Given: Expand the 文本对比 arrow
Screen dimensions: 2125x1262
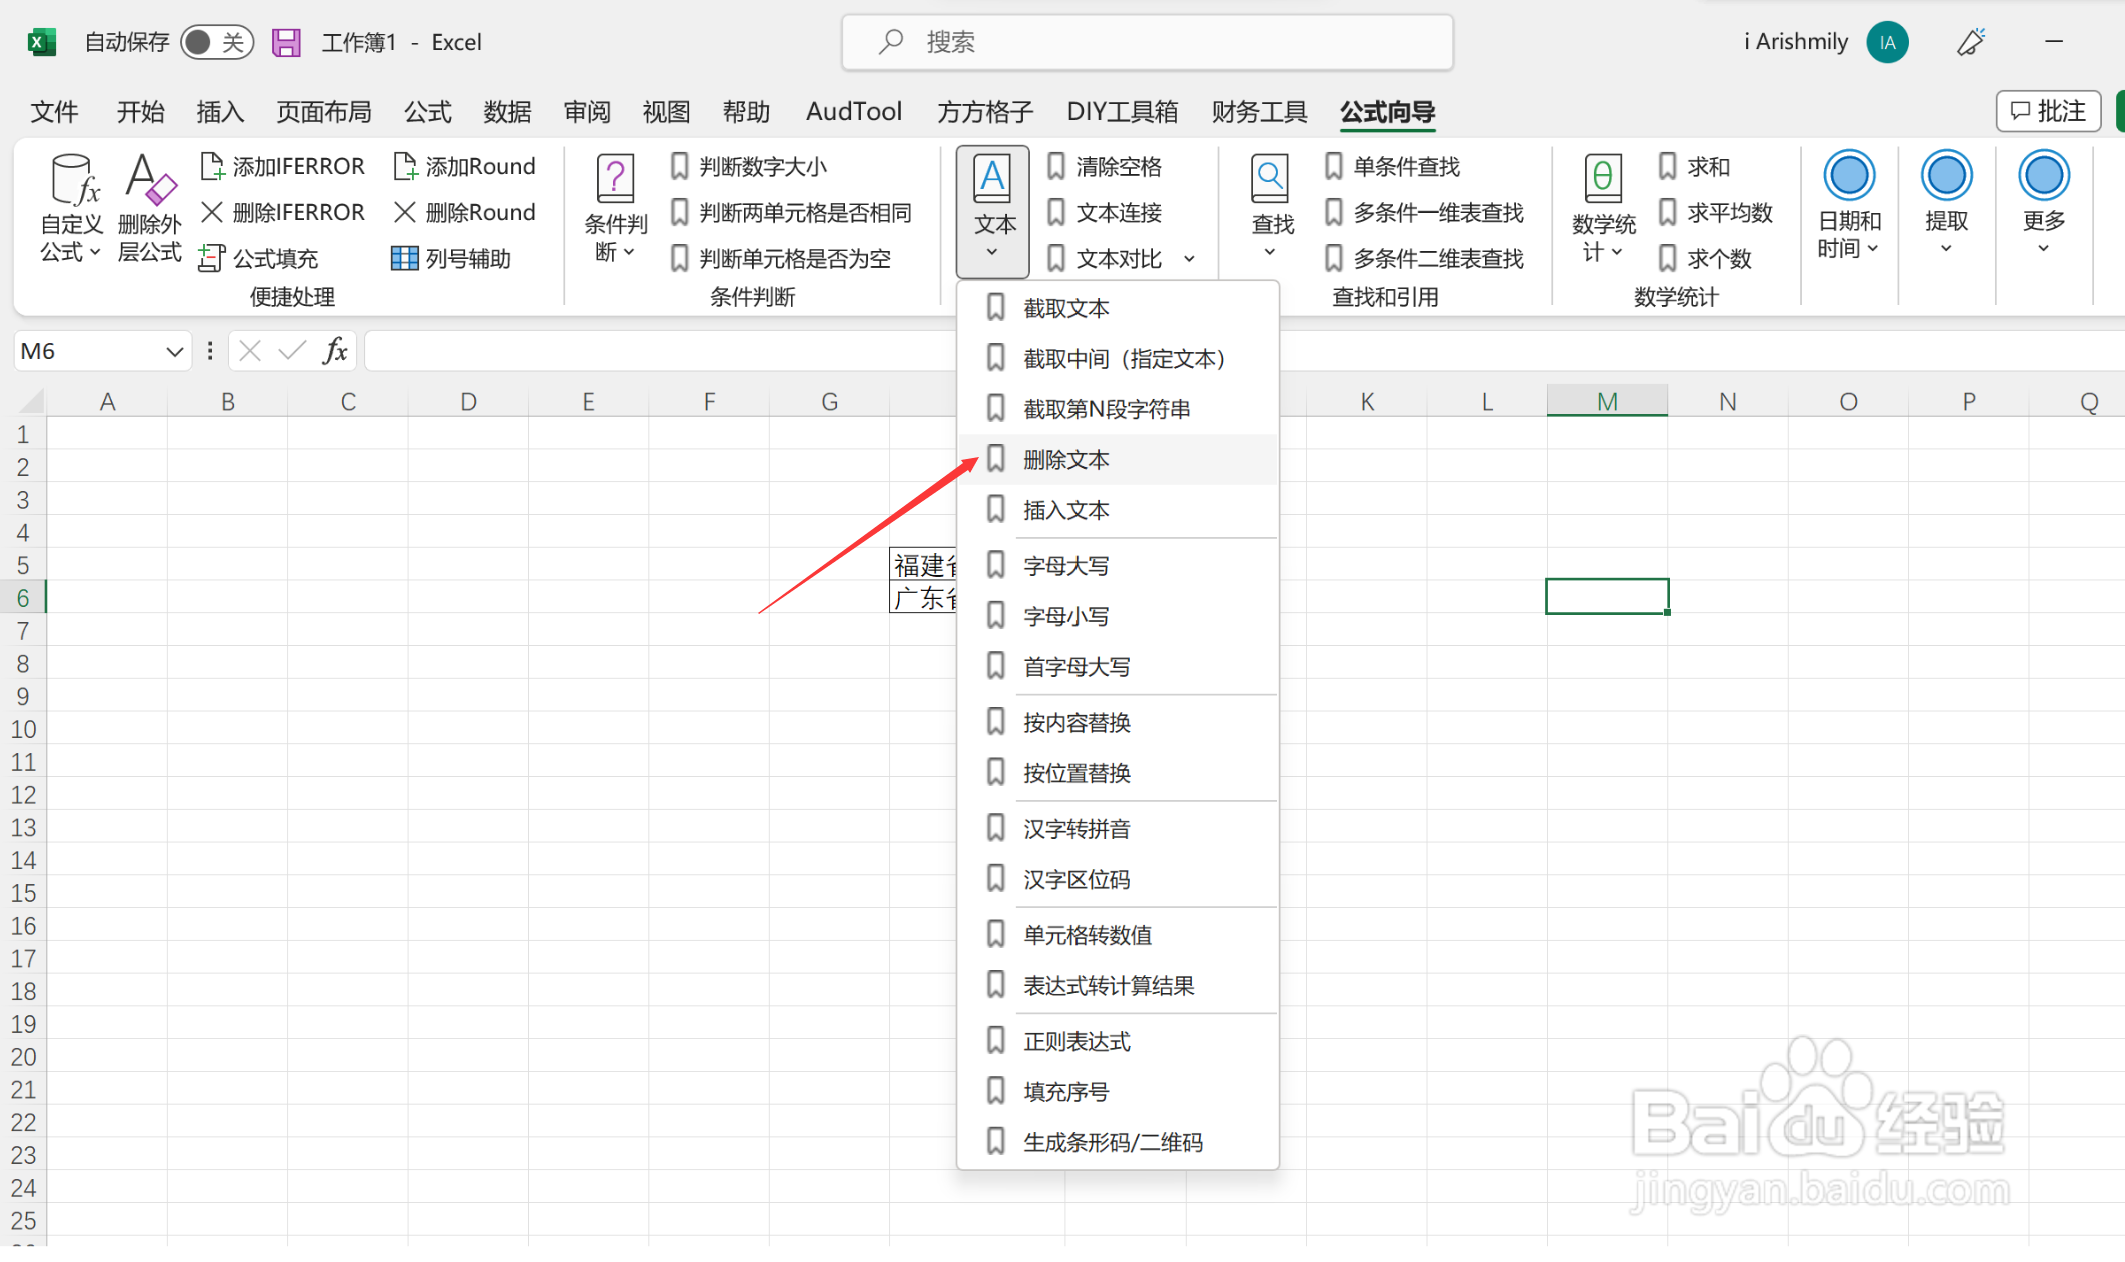Looking at the screenshot, I should [1189, 259].
